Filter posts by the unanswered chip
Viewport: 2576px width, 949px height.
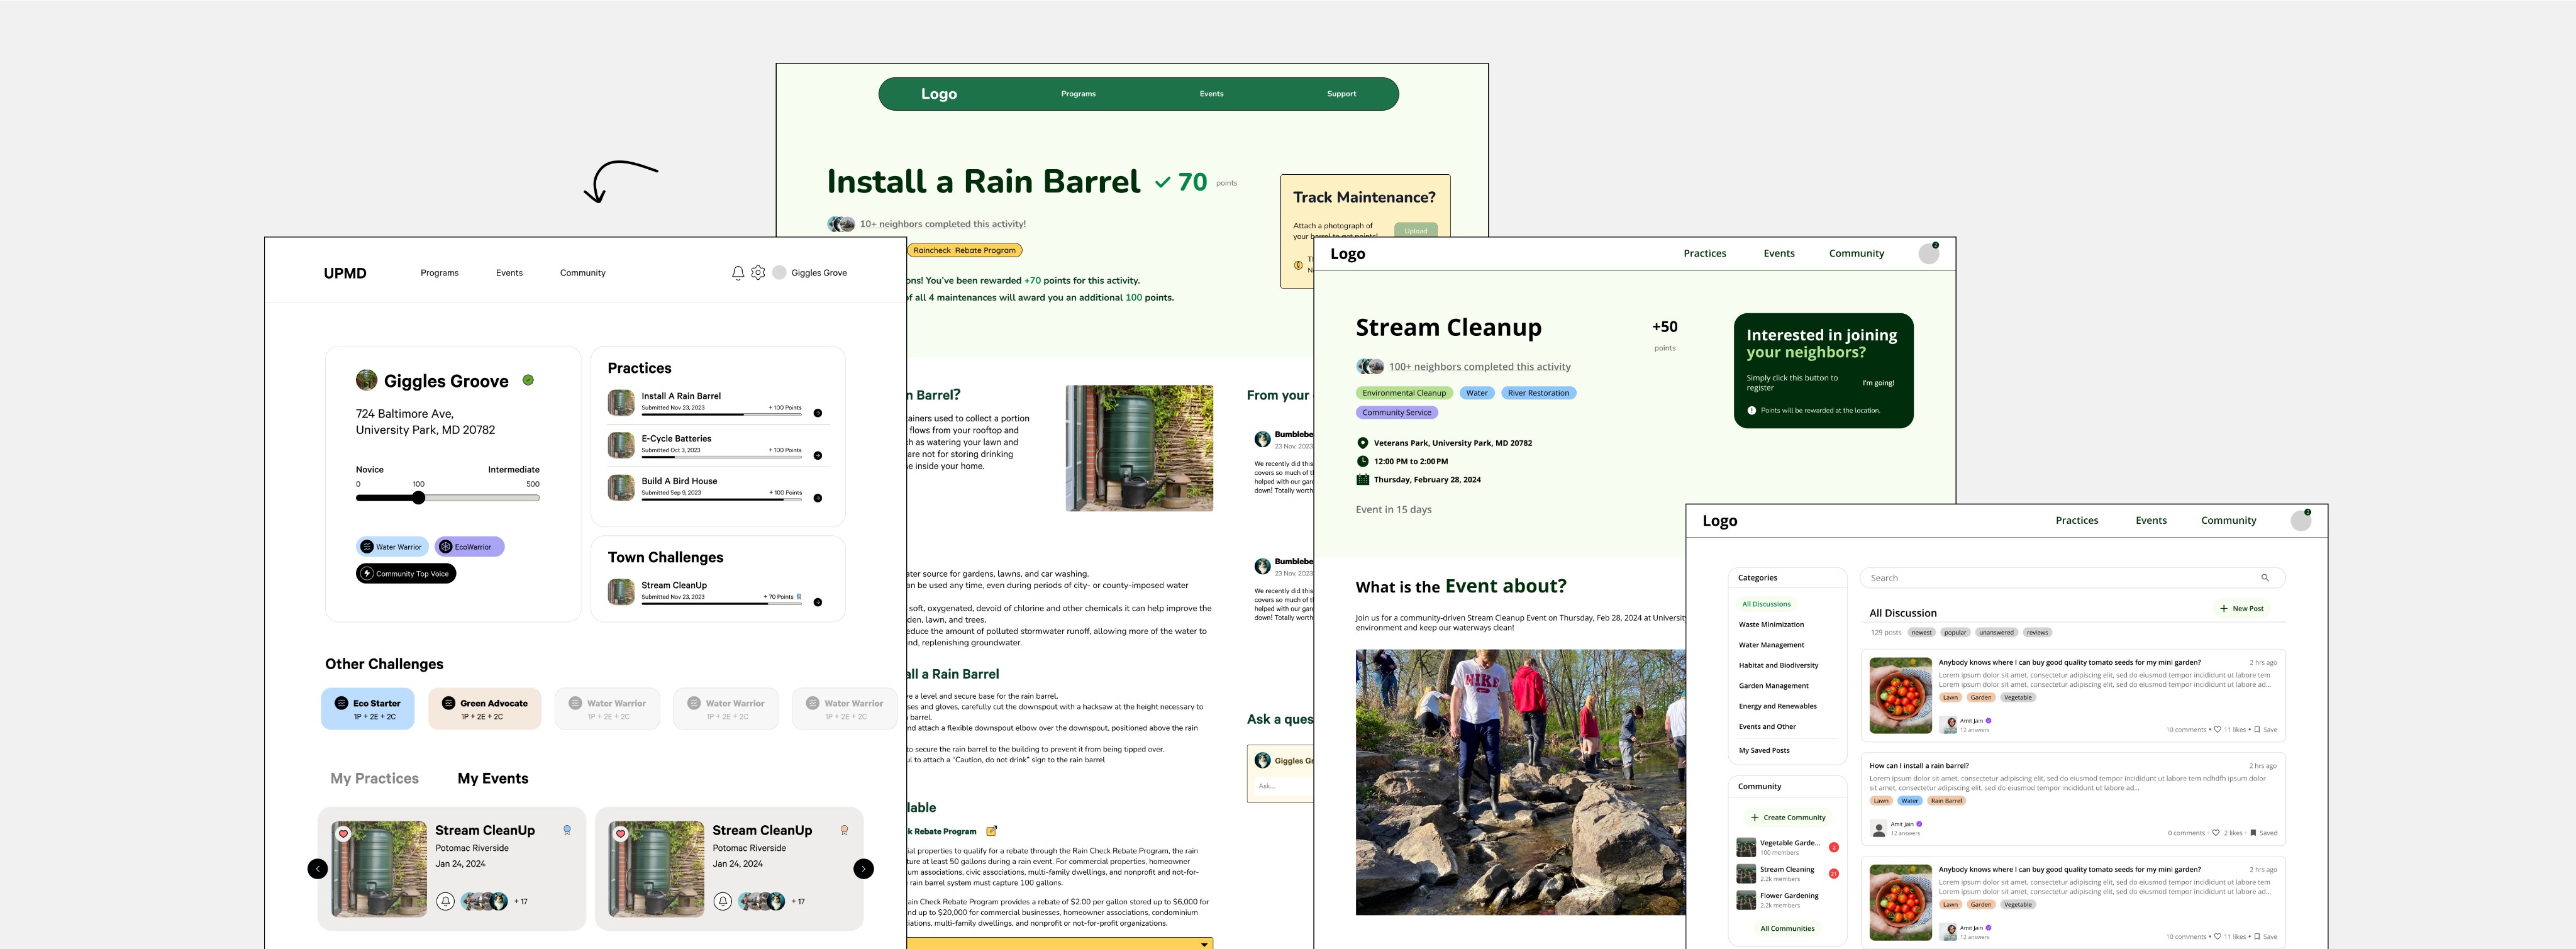[1996, 632]
